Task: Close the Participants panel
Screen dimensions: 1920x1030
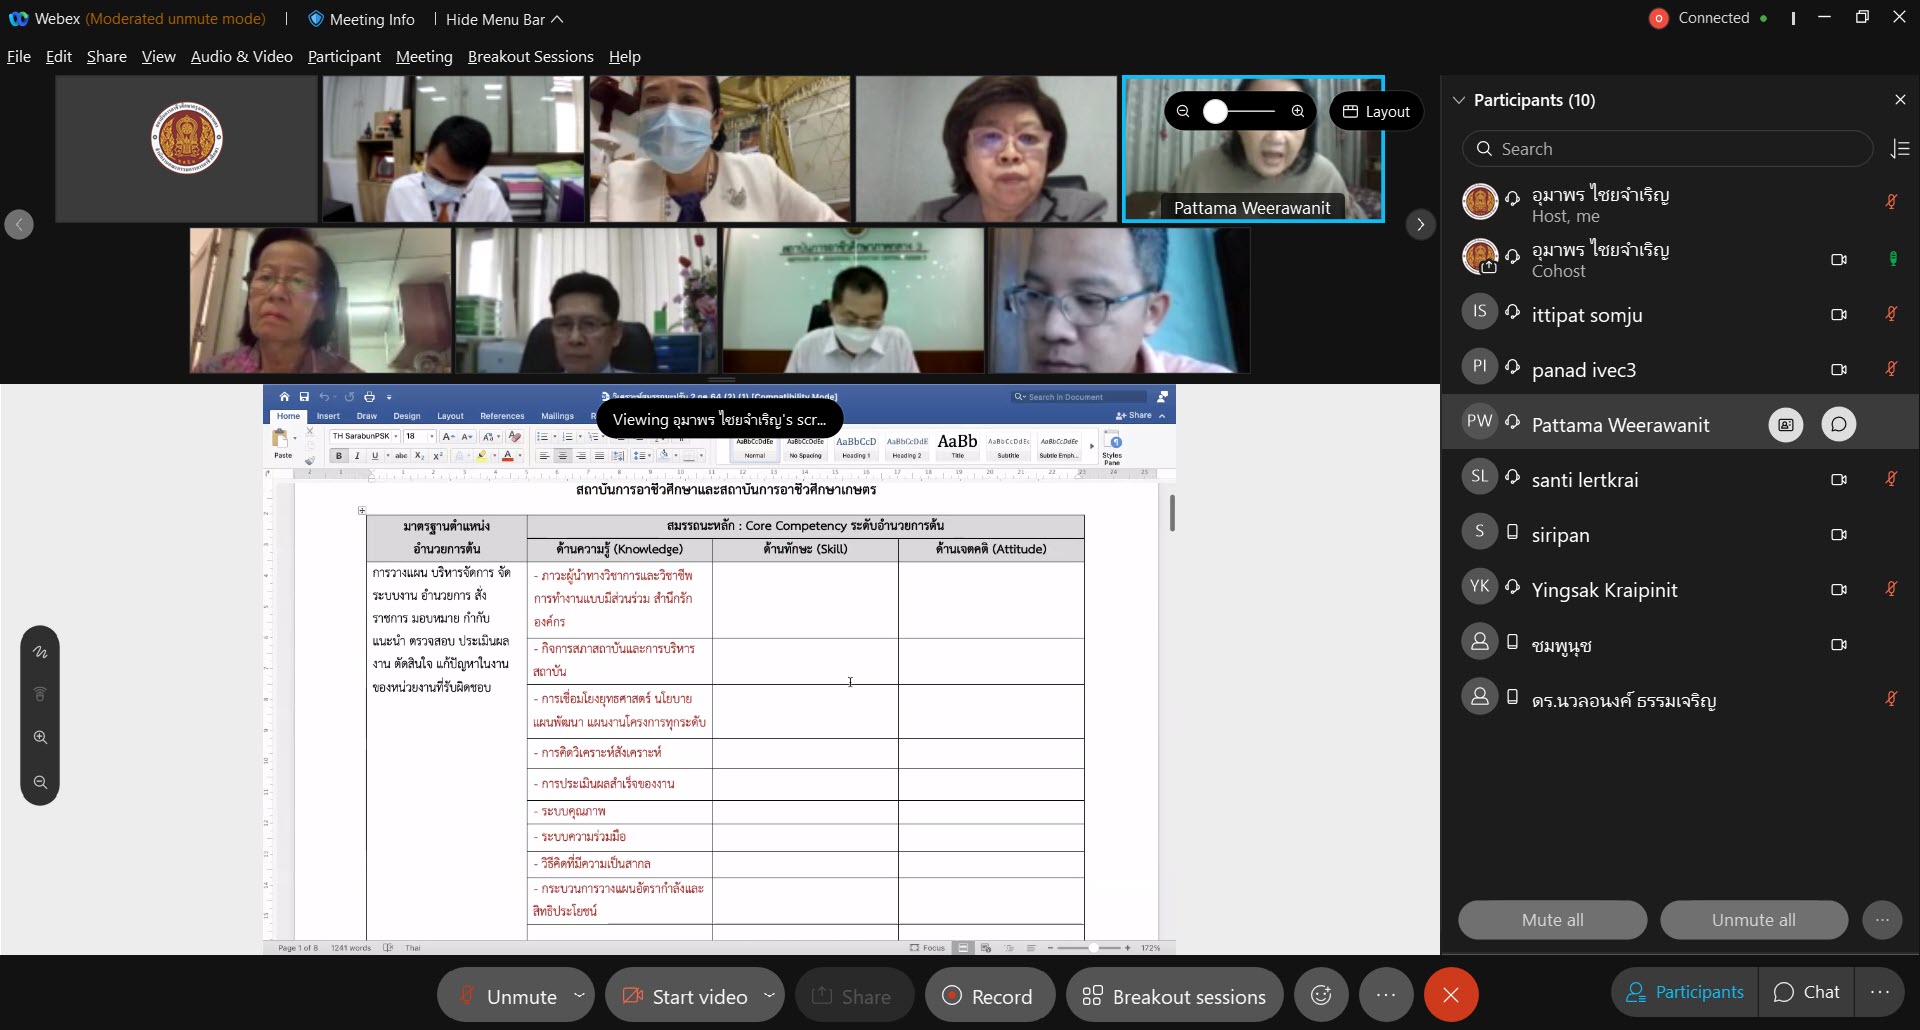Action: (1900, 100)
